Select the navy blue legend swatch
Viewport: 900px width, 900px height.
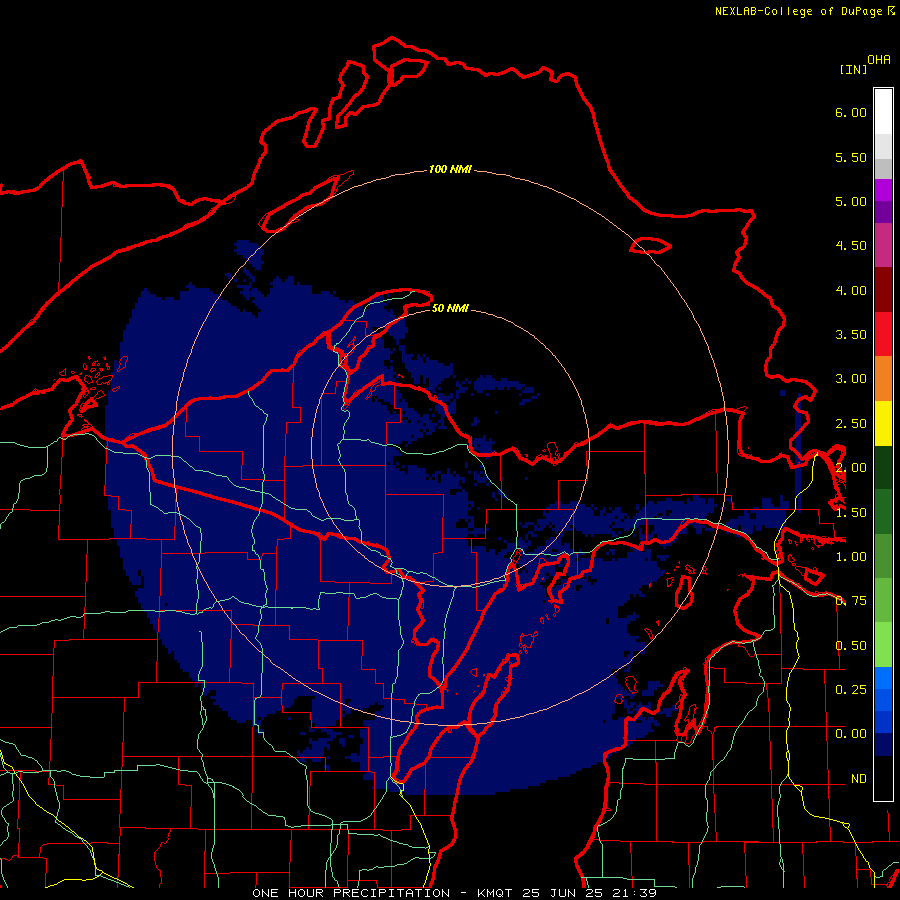(883, 744)
